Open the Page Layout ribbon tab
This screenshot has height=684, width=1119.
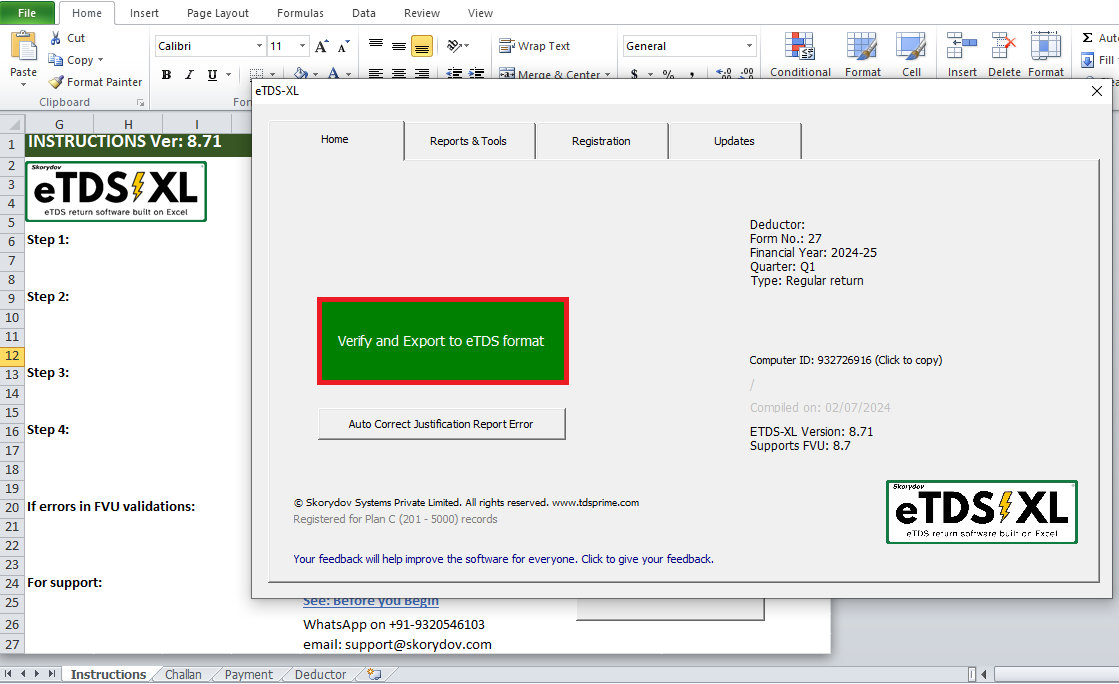(218, 13)
